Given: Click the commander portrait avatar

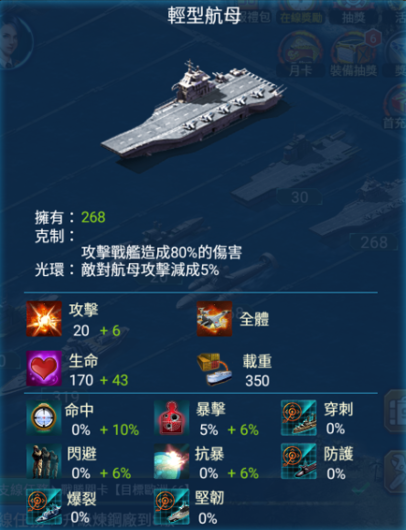Looking at the screenshot, I should (14, 42).
